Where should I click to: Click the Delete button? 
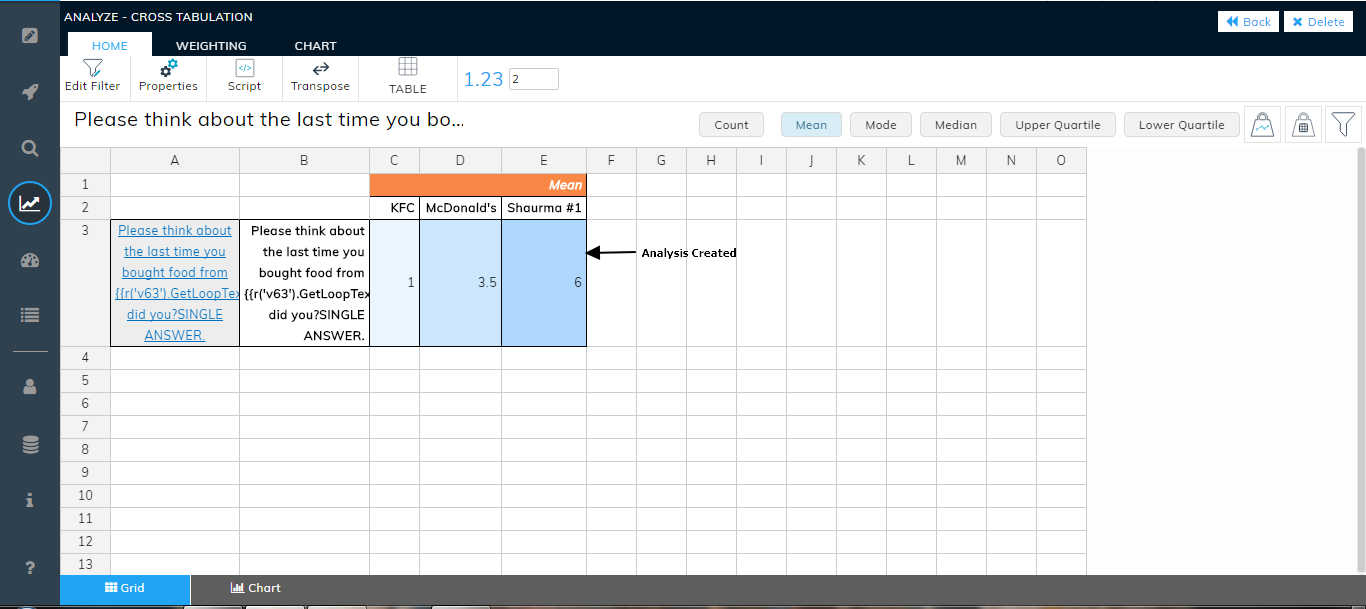[x=1318, y=21]
